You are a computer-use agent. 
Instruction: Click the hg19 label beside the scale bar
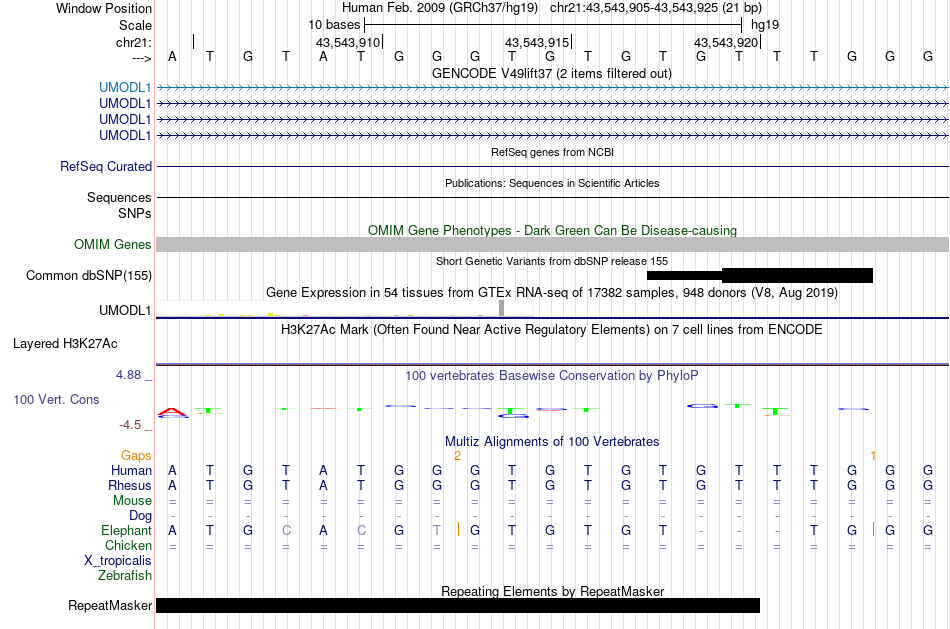coord(765,25)
